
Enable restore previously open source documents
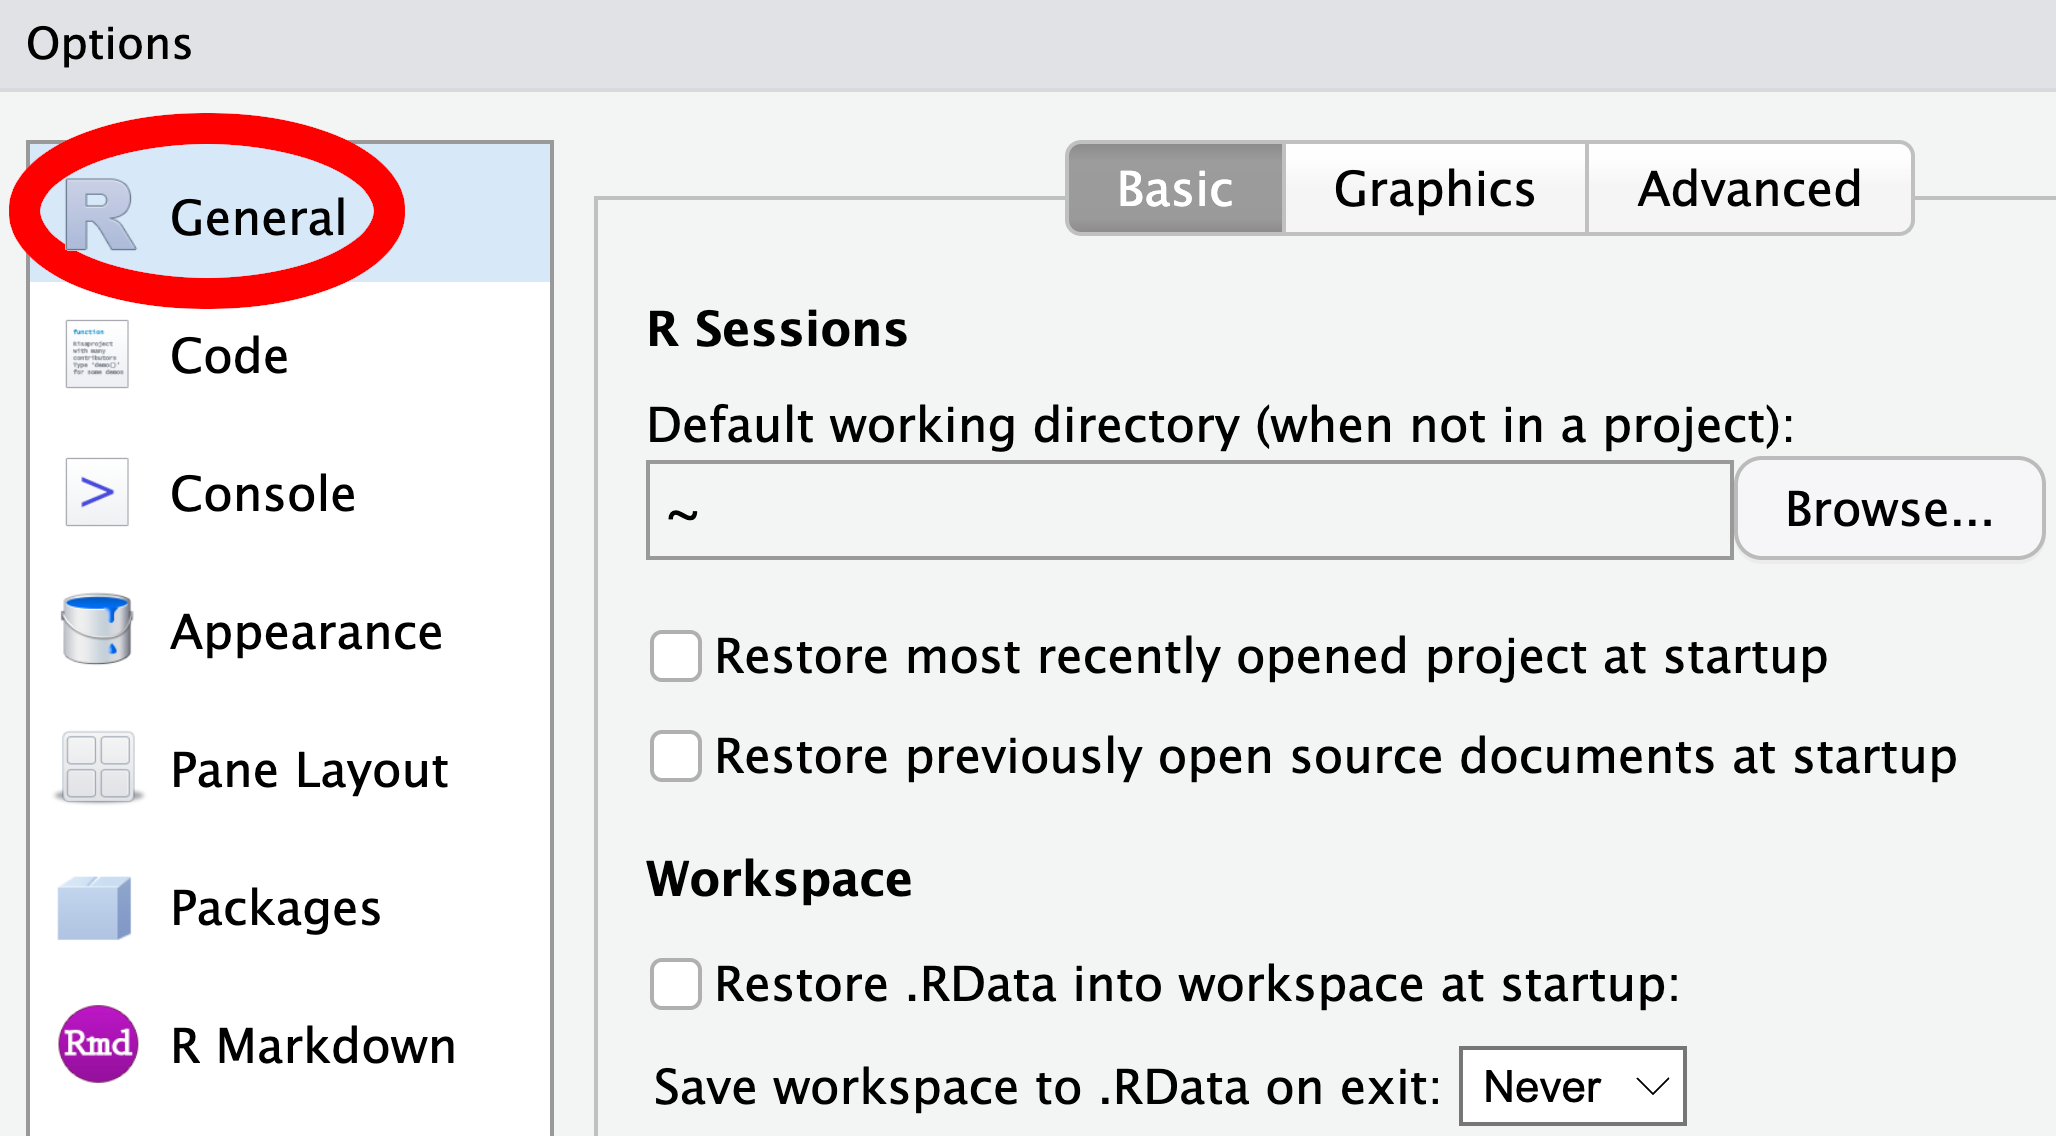tap(675, 756)
